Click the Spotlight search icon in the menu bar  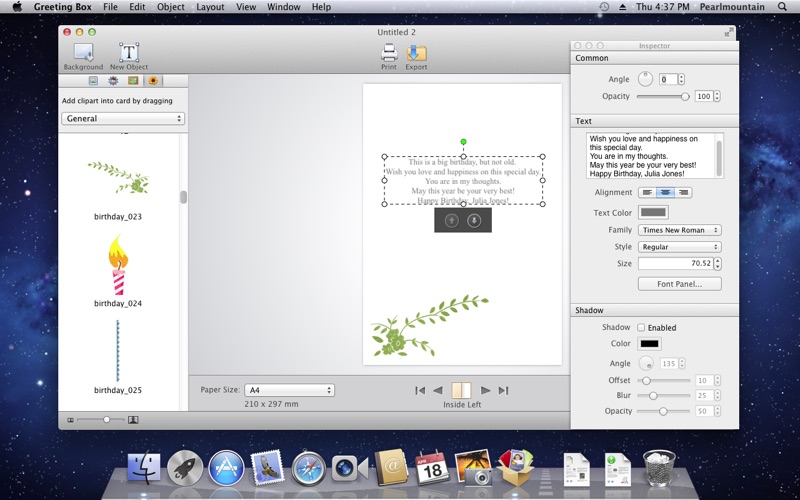point(782,7)
